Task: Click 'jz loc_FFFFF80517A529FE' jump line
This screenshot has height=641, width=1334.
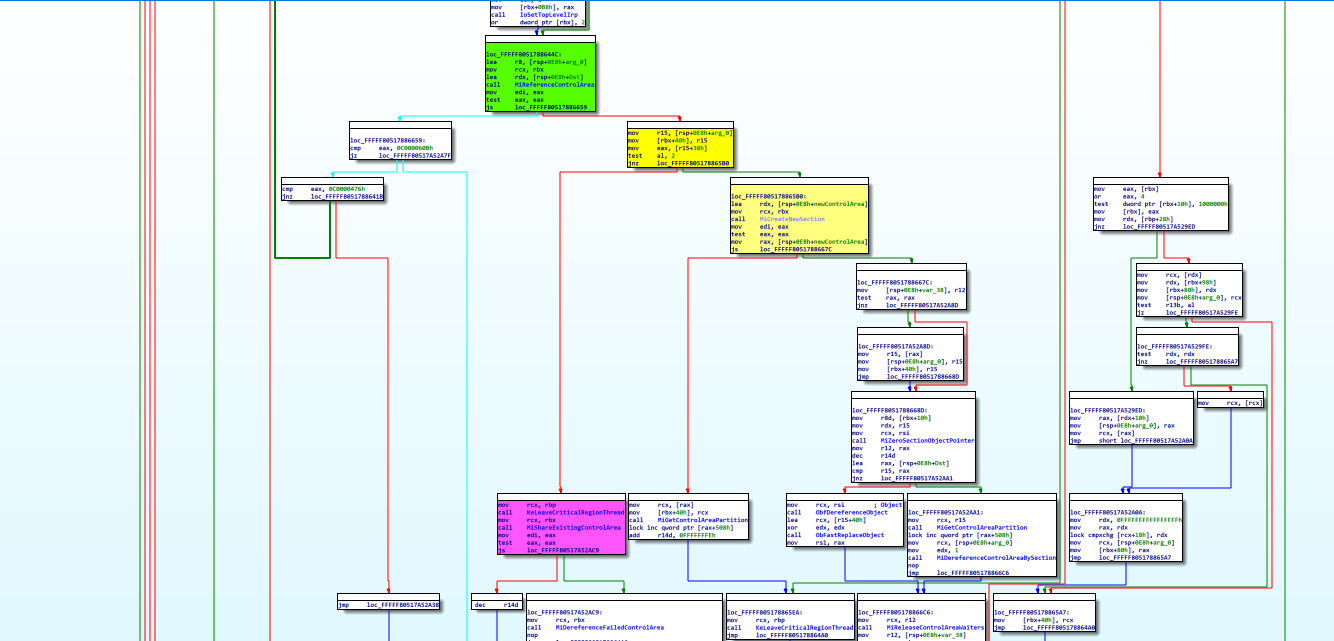Action: point(1187,312)
